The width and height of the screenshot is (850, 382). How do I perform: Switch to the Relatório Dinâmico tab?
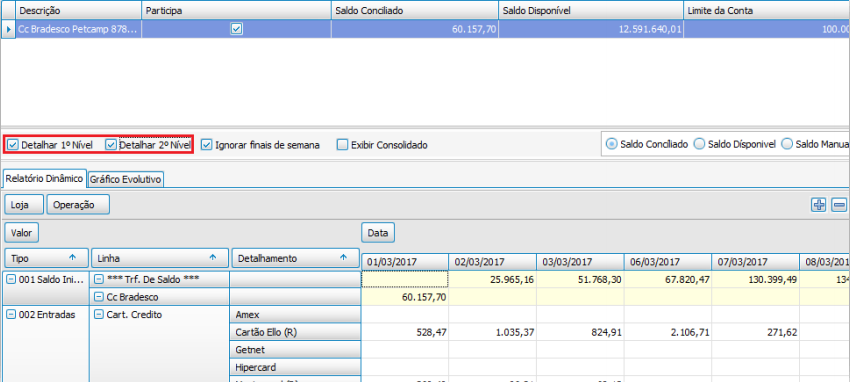coord(44,178)
